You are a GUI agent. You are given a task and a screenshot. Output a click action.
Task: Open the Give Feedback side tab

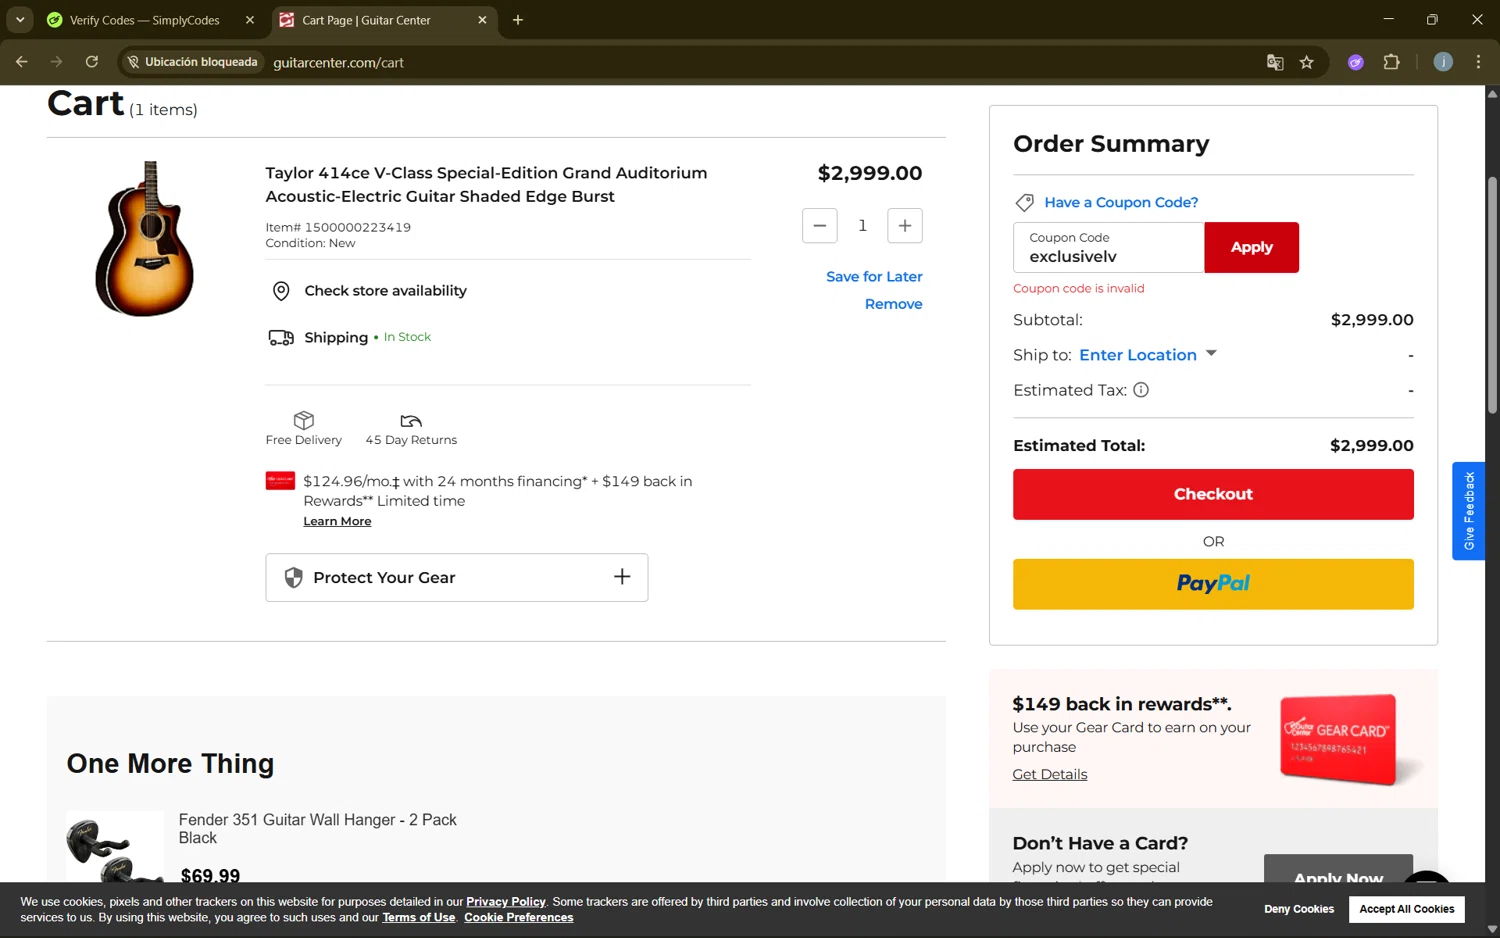pos(1468,511)
